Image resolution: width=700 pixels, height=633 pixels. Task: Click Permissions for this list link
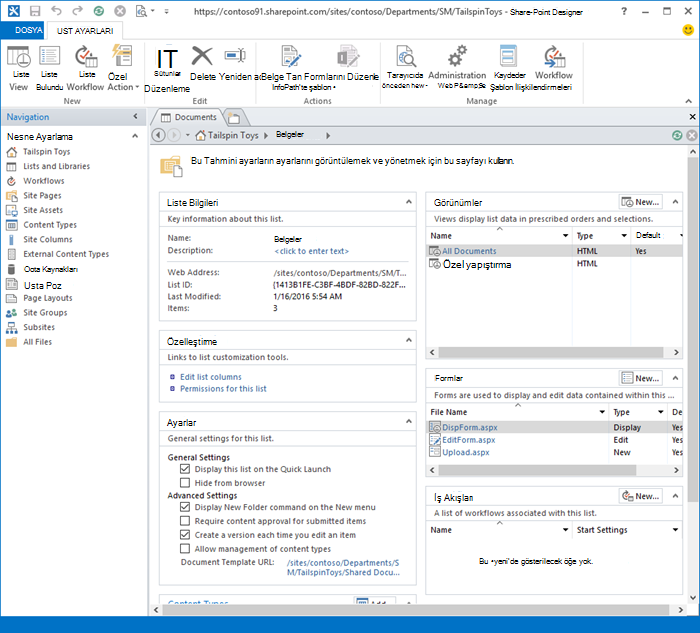pos(223,388)
